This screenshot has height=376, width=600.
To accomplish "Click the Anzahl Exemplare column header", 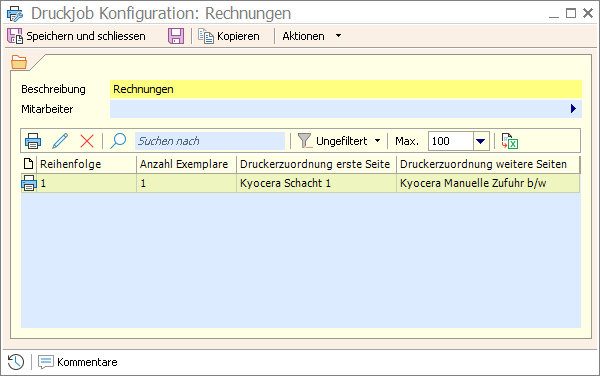I will point(186,164).
